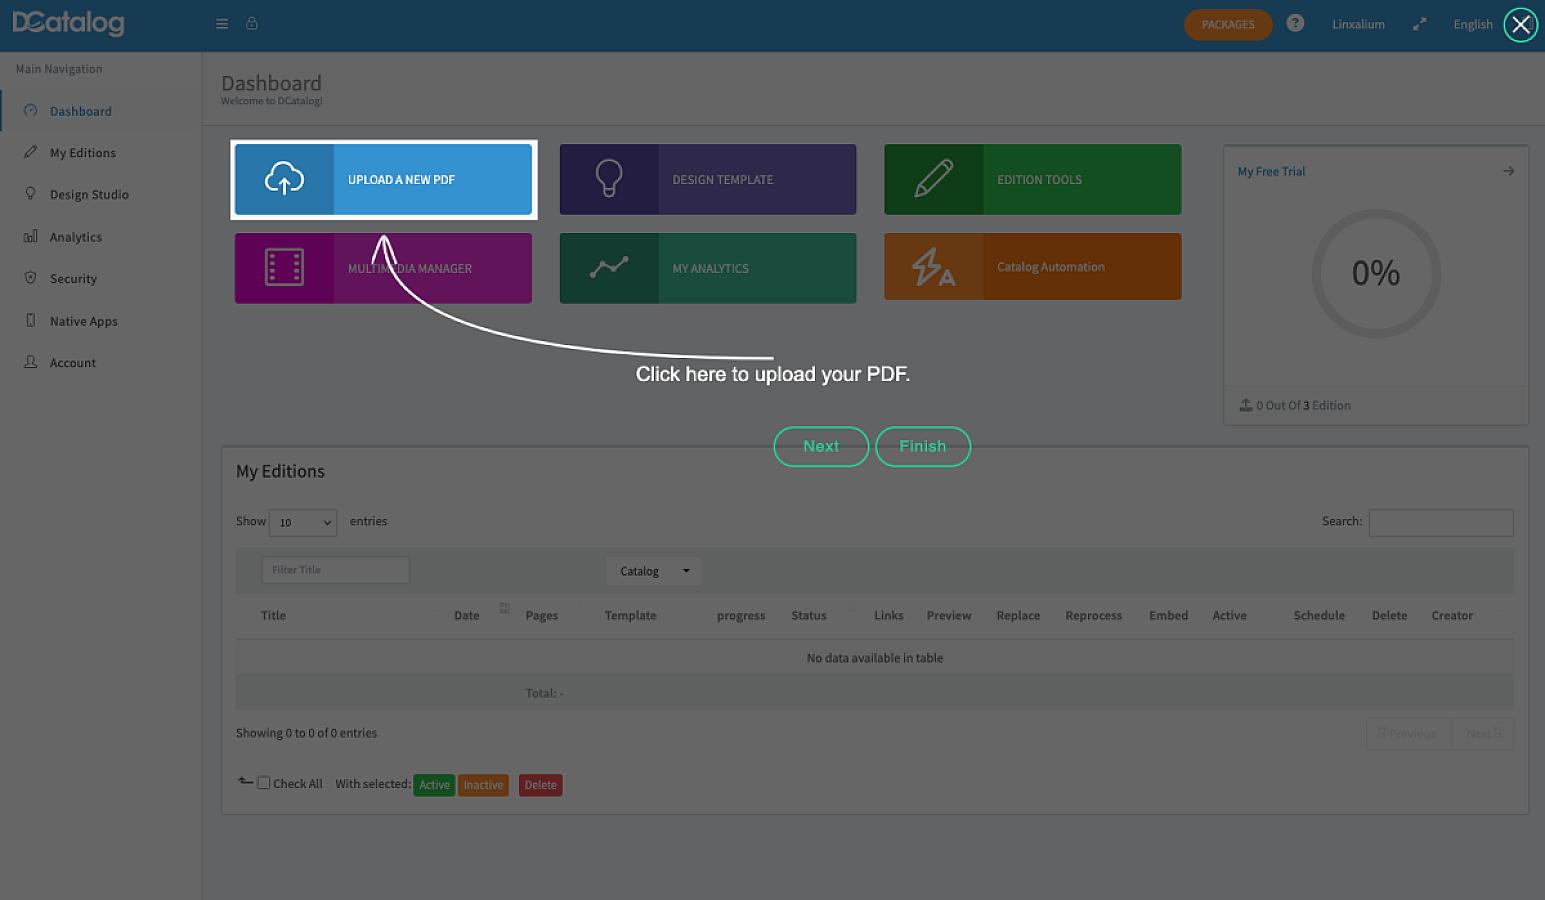1545x900 pixels.
Task: Open the DESIGN TEMPLATE tile
Action: coord(708,179)
